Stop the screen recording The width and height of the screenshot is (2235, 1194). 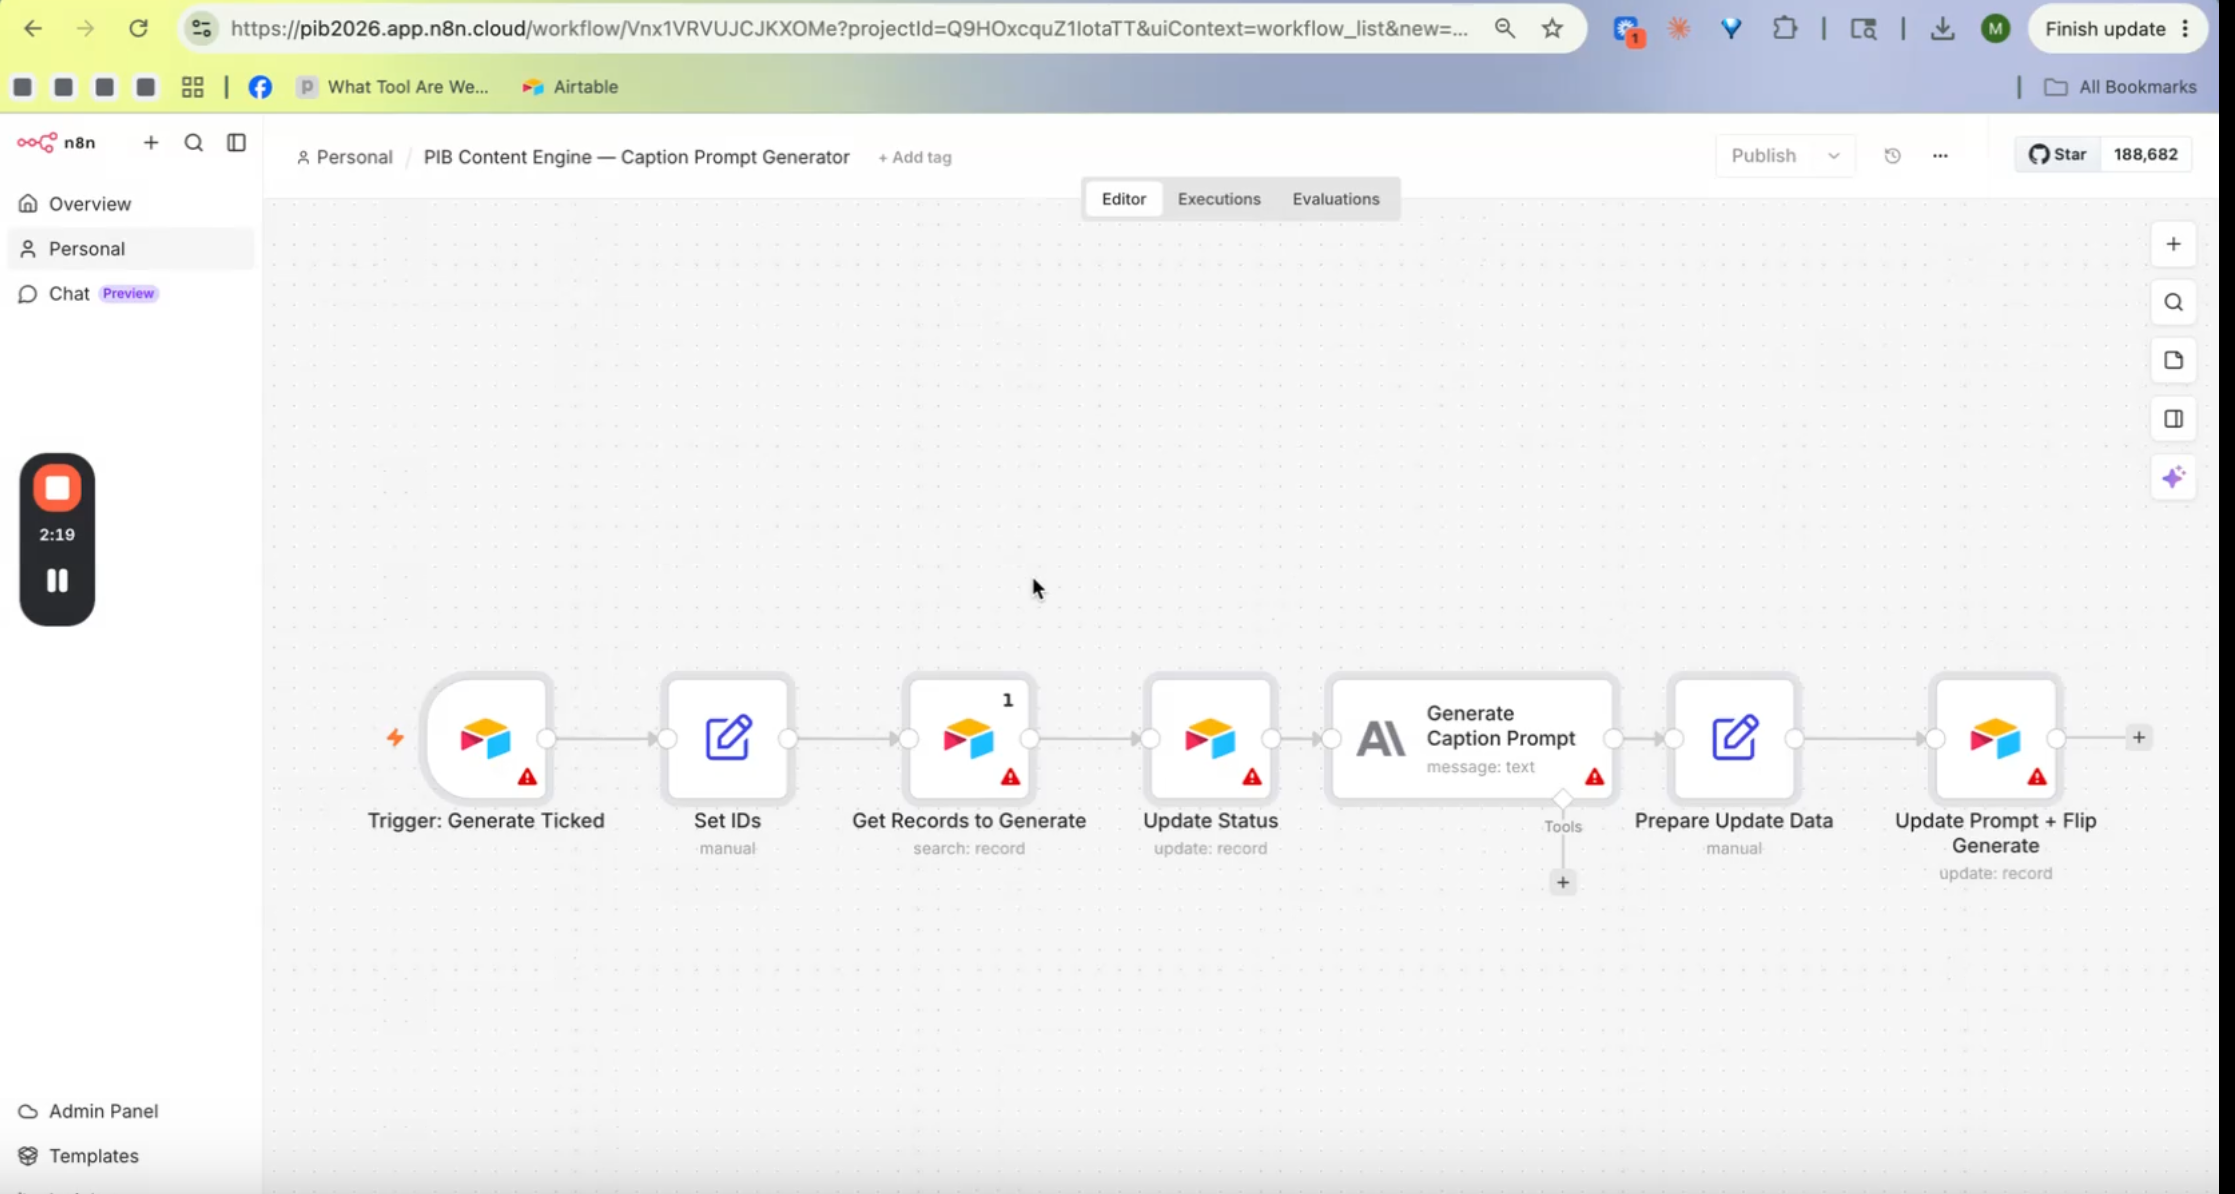coord(57,489)
